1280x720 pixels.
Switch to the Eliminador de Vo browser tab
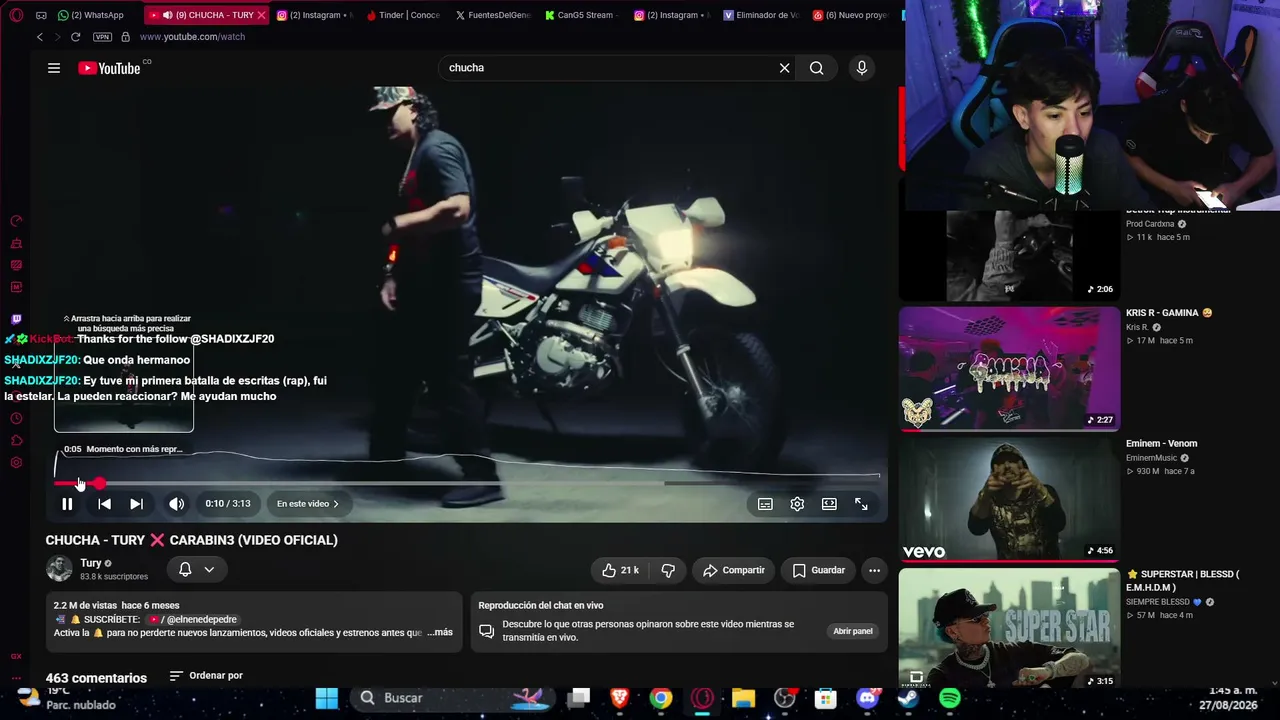click(x=761, y=15)
